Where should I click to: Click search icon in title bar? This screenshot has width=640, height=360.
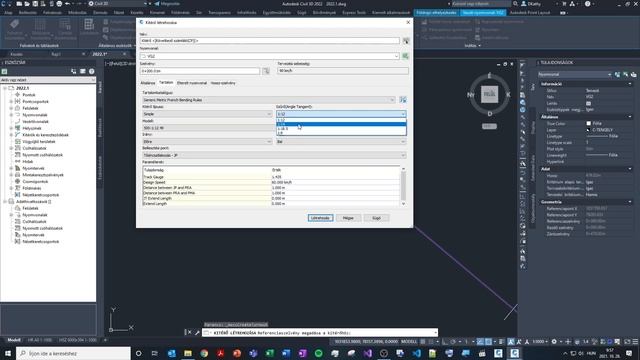516,4
